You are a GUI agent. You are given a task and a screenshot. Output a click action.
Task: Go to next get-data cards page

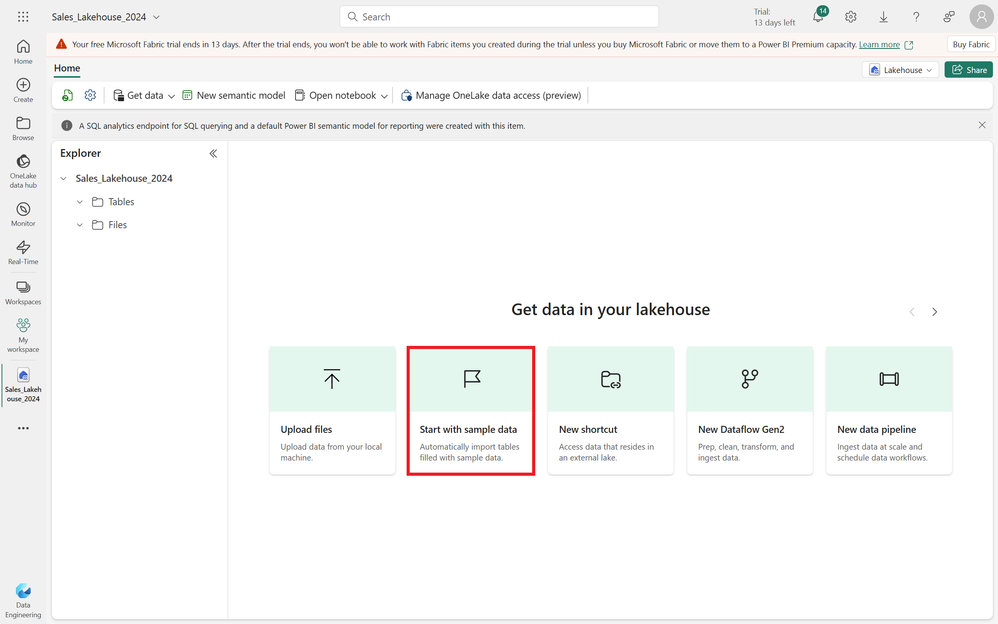click(934, 312)
